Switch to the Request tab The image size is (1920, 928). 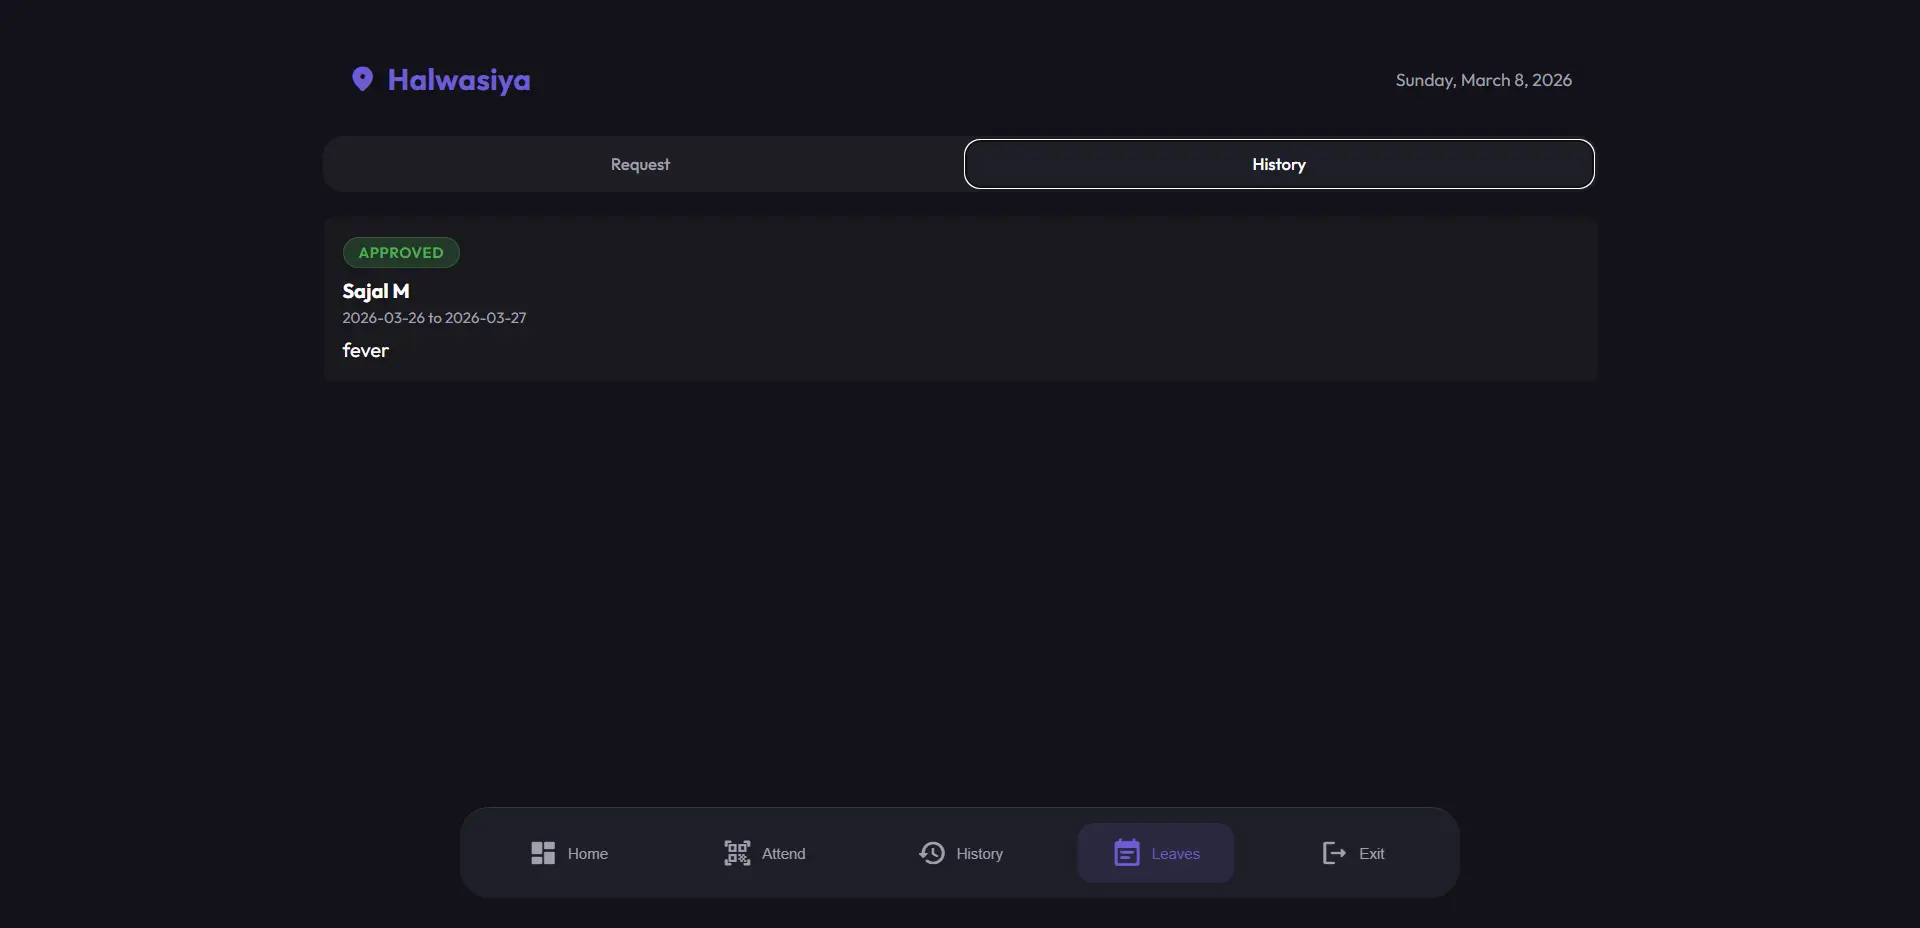pyautogui.click(x=640, y=164)
